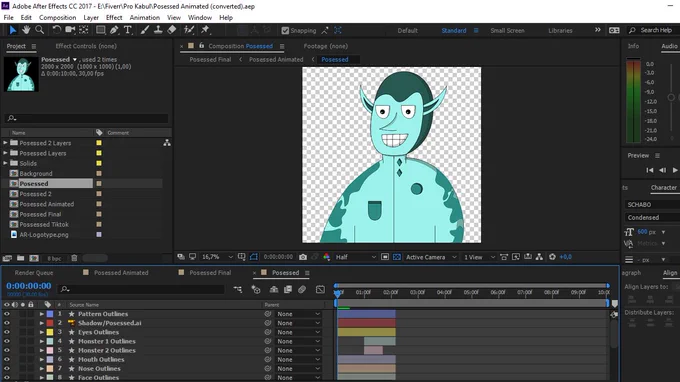Open the Composition menu

coord(58,18)
